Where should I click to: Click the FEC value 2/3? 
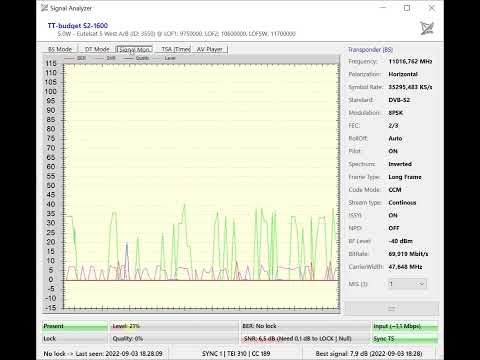[393, 126]
